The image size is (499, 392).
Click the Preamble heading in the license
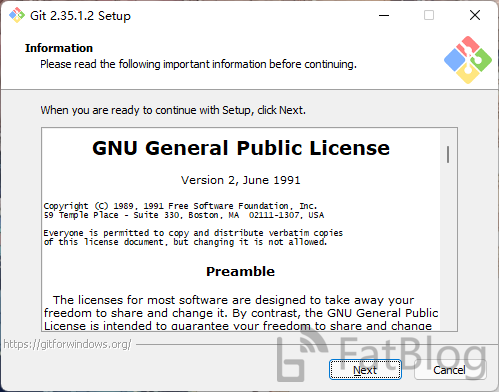[240, 271]
